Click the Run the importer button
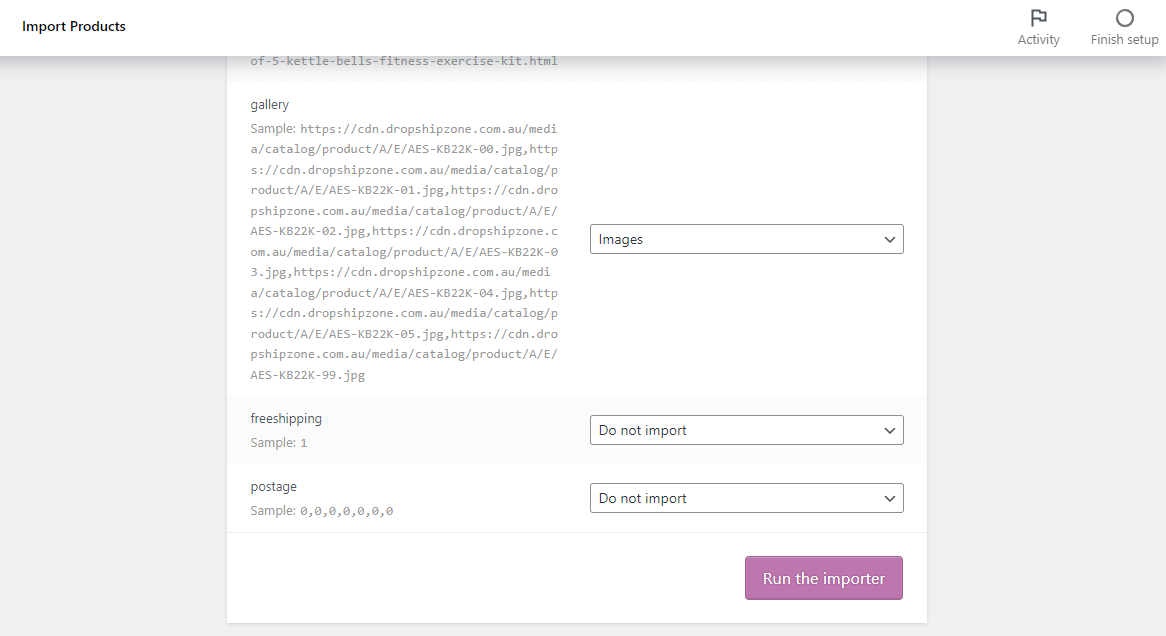Screen dimensions: 1166x636 (824, 578)
